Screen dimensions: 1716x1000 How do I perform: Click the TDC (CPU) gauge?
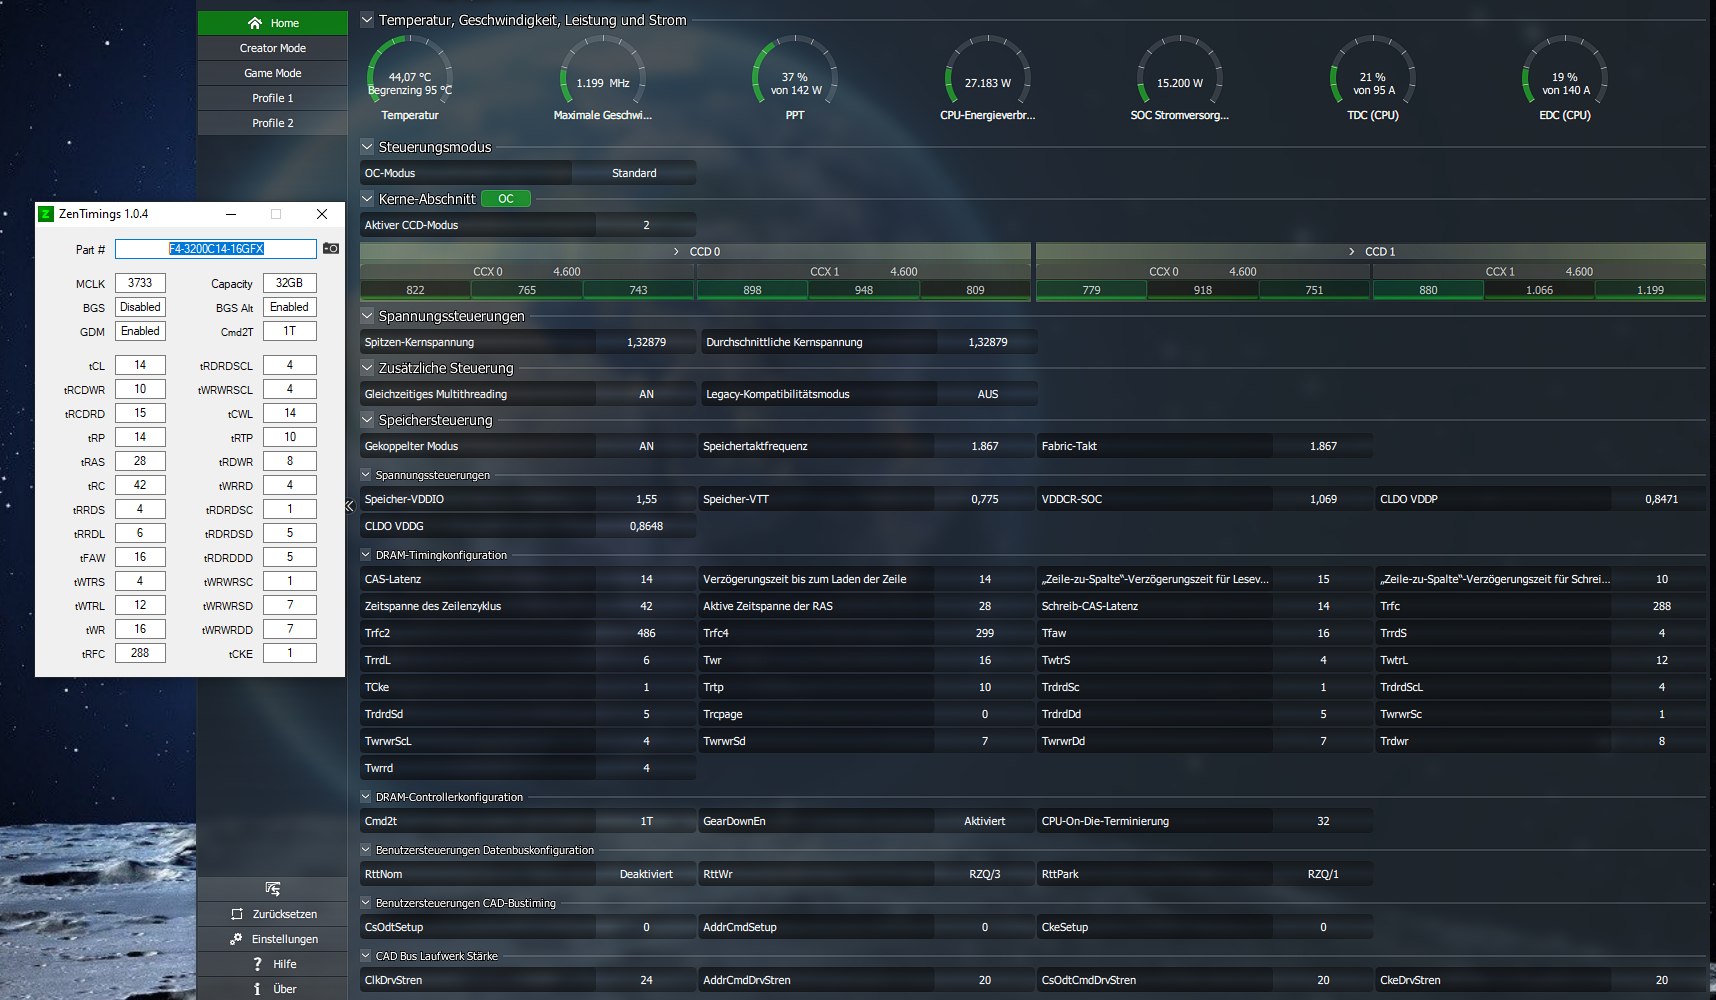coord(1373,78)
